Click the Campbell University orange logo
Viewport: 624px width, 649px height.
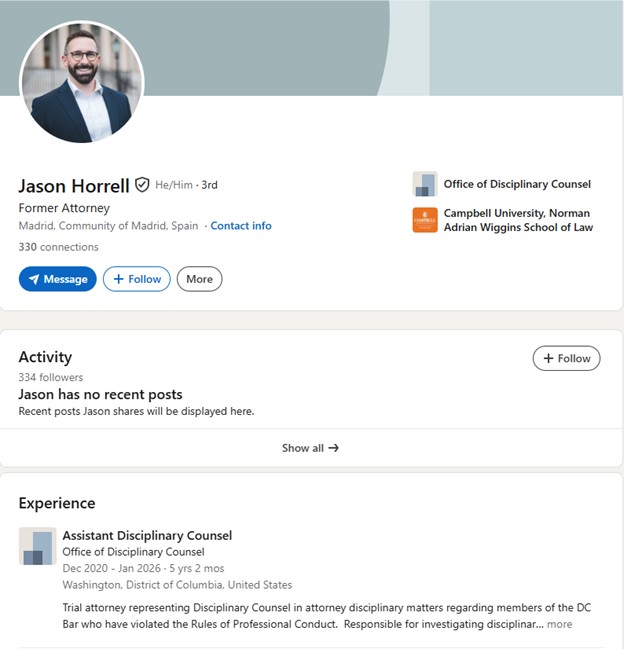425,220
